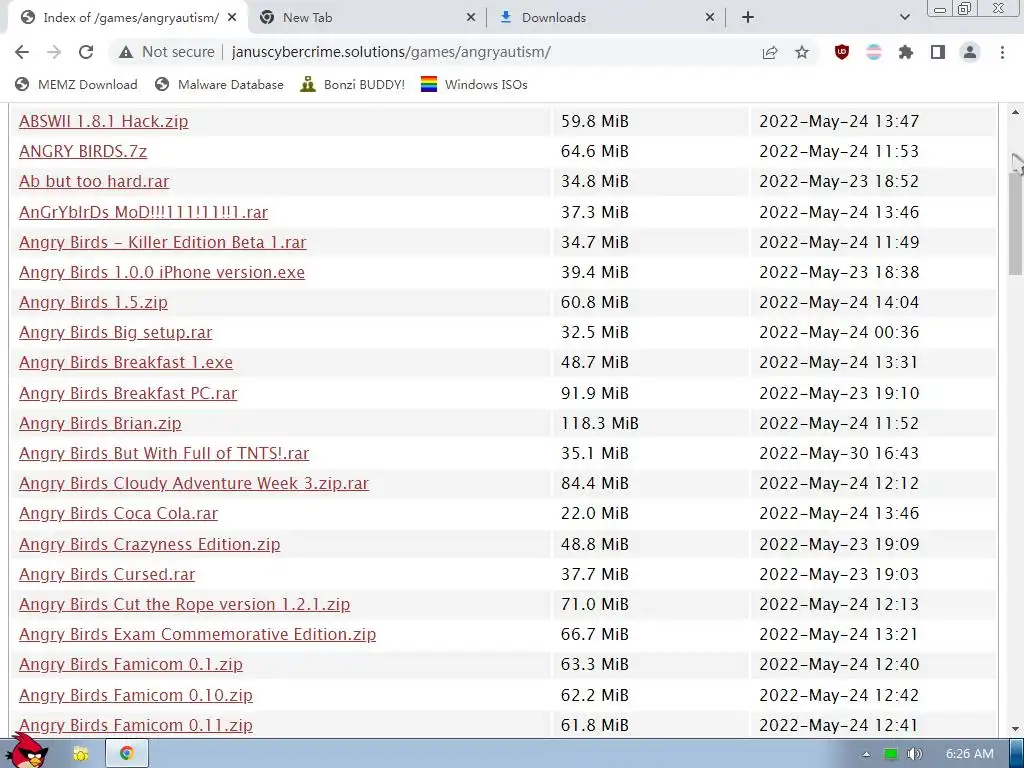1024x768 pixels.
Task: Download Angry Birds Coca Cola.rar
Action: [x=118, y=513]
